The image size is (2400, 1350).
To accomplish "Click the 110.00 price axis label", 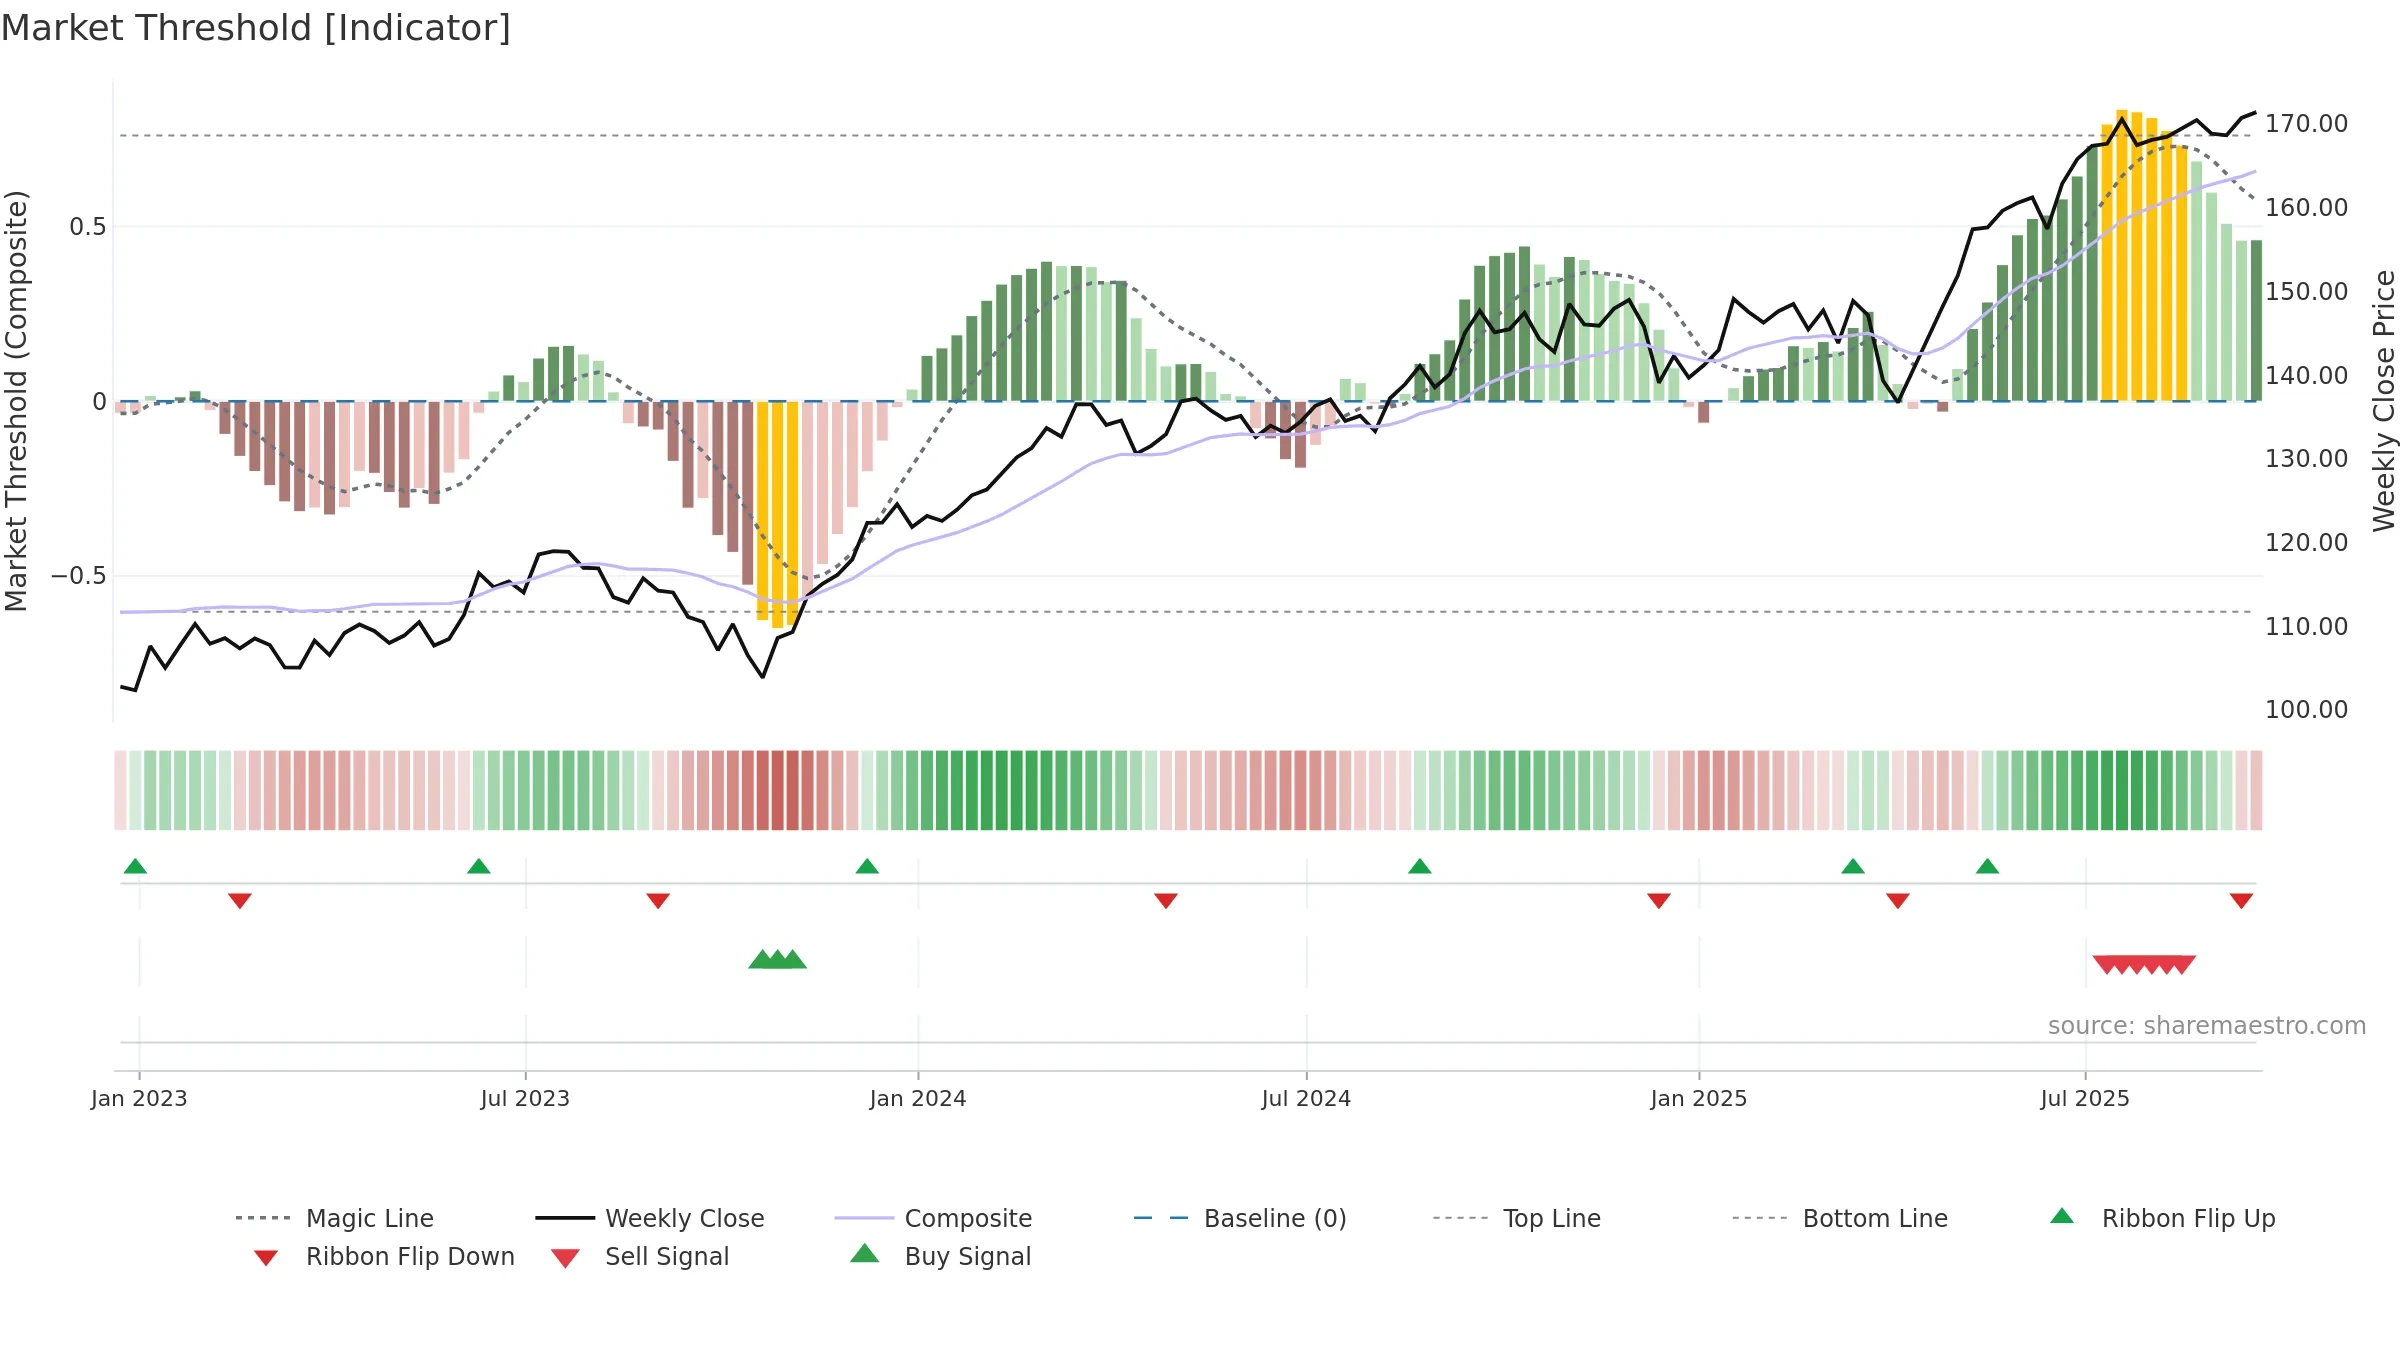I will click(x=2307, y=626).
